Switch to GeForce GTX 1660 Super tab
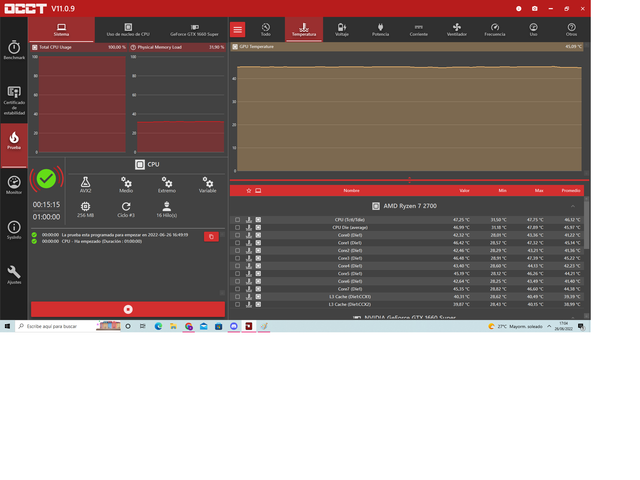The height and width of the screenshot is (480, 640). [x=194, y=29]
